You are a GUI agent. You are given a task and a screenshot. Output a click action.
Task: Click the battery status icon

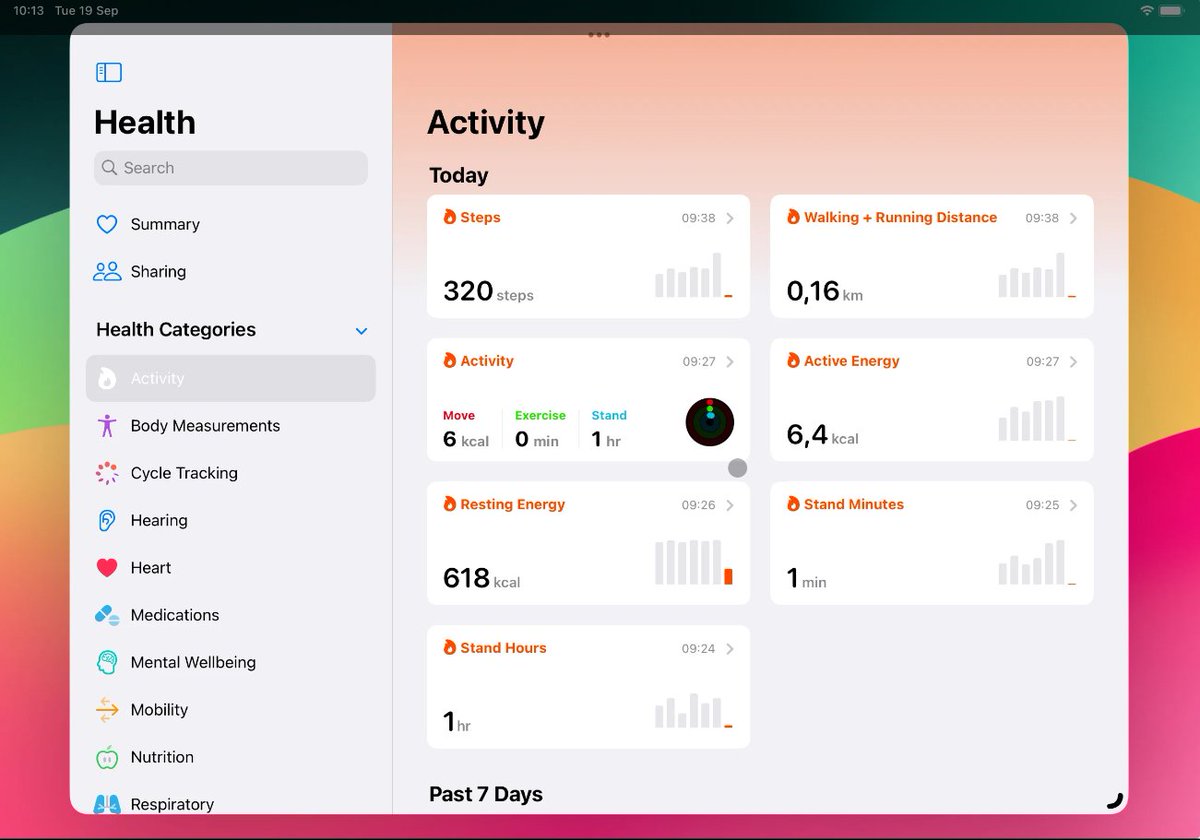pyautogui.click(x=1171, y=10)
